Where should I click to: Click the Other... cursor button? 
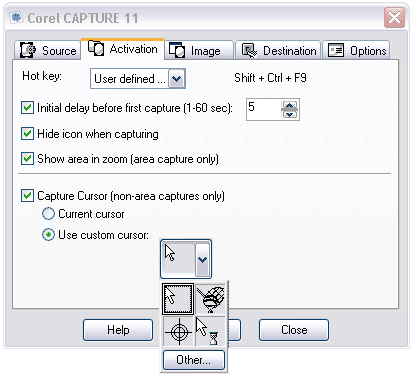pyautogui.click(x=194, y=360)
